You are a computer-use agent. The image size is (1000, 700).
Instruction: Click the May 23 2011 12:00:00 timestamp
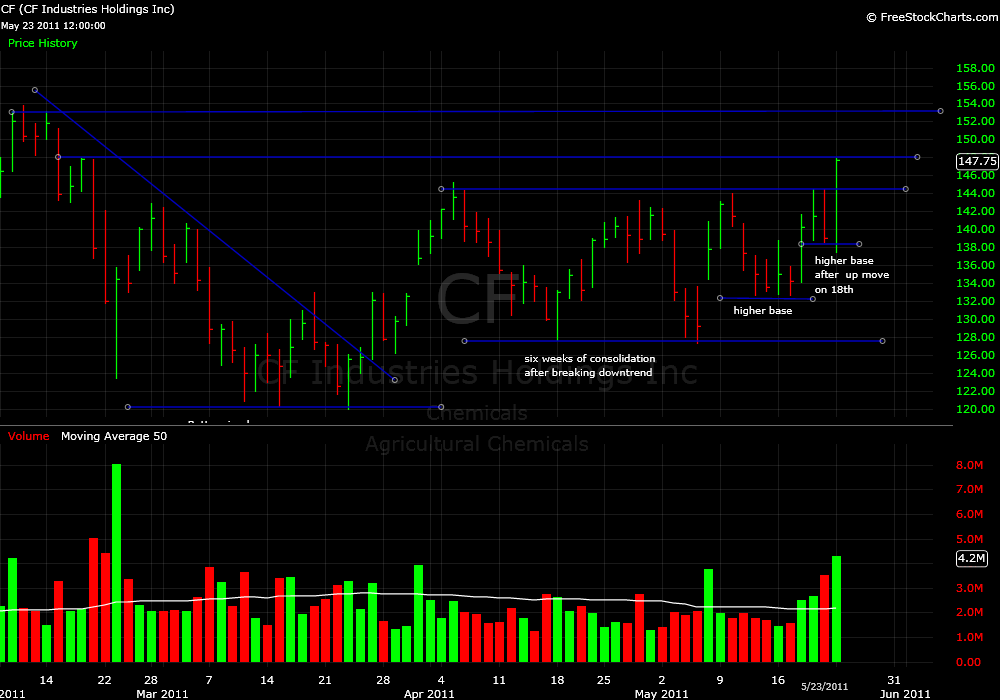[53, 26]
